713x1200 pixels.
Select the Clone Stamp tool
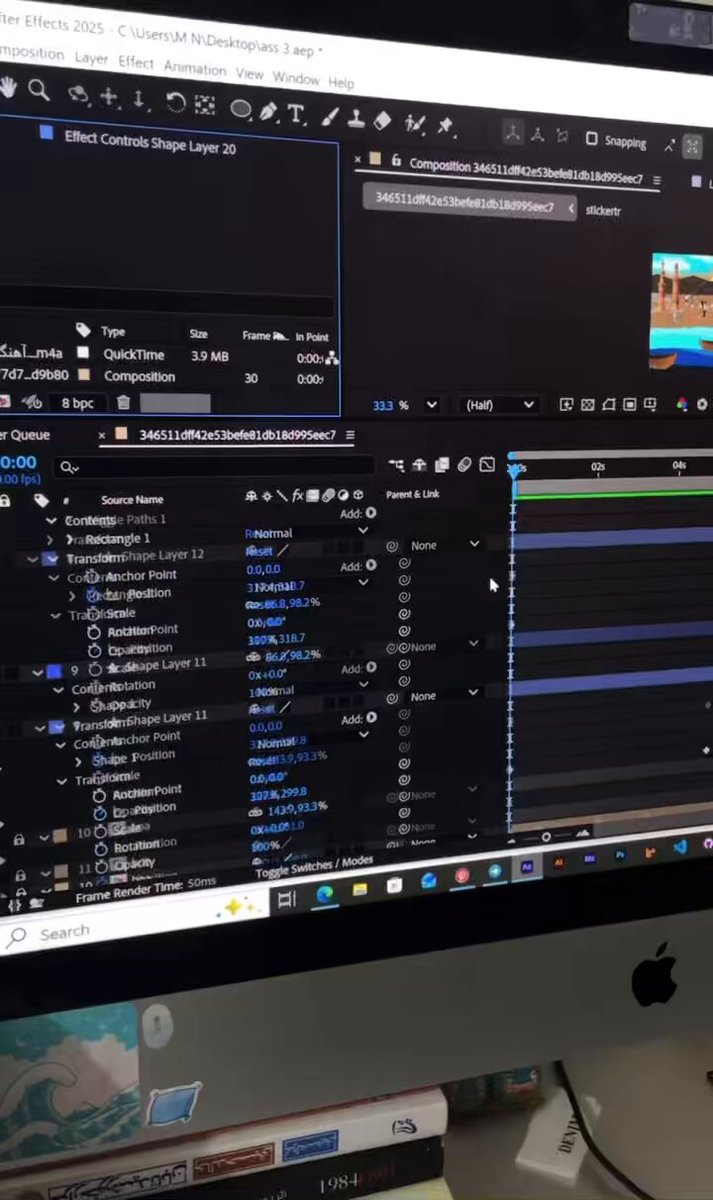[356, 119]
